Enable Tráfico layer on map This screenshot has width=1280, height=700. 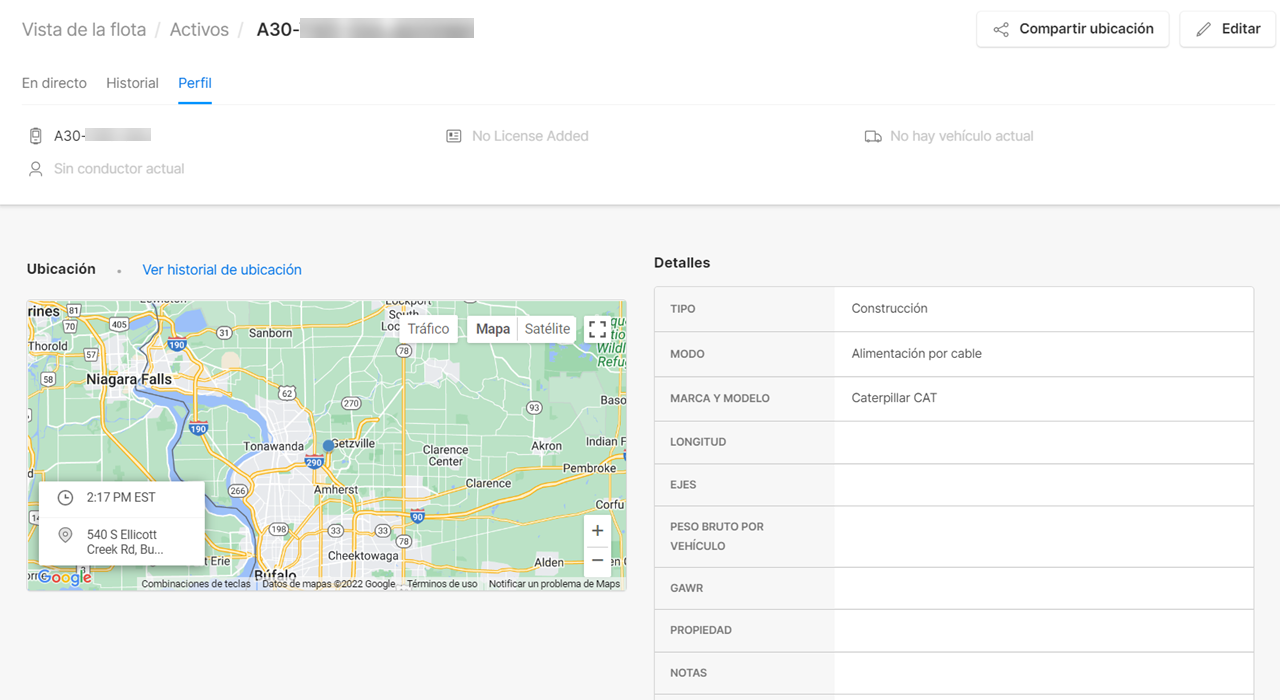click(x=428, y=329)
